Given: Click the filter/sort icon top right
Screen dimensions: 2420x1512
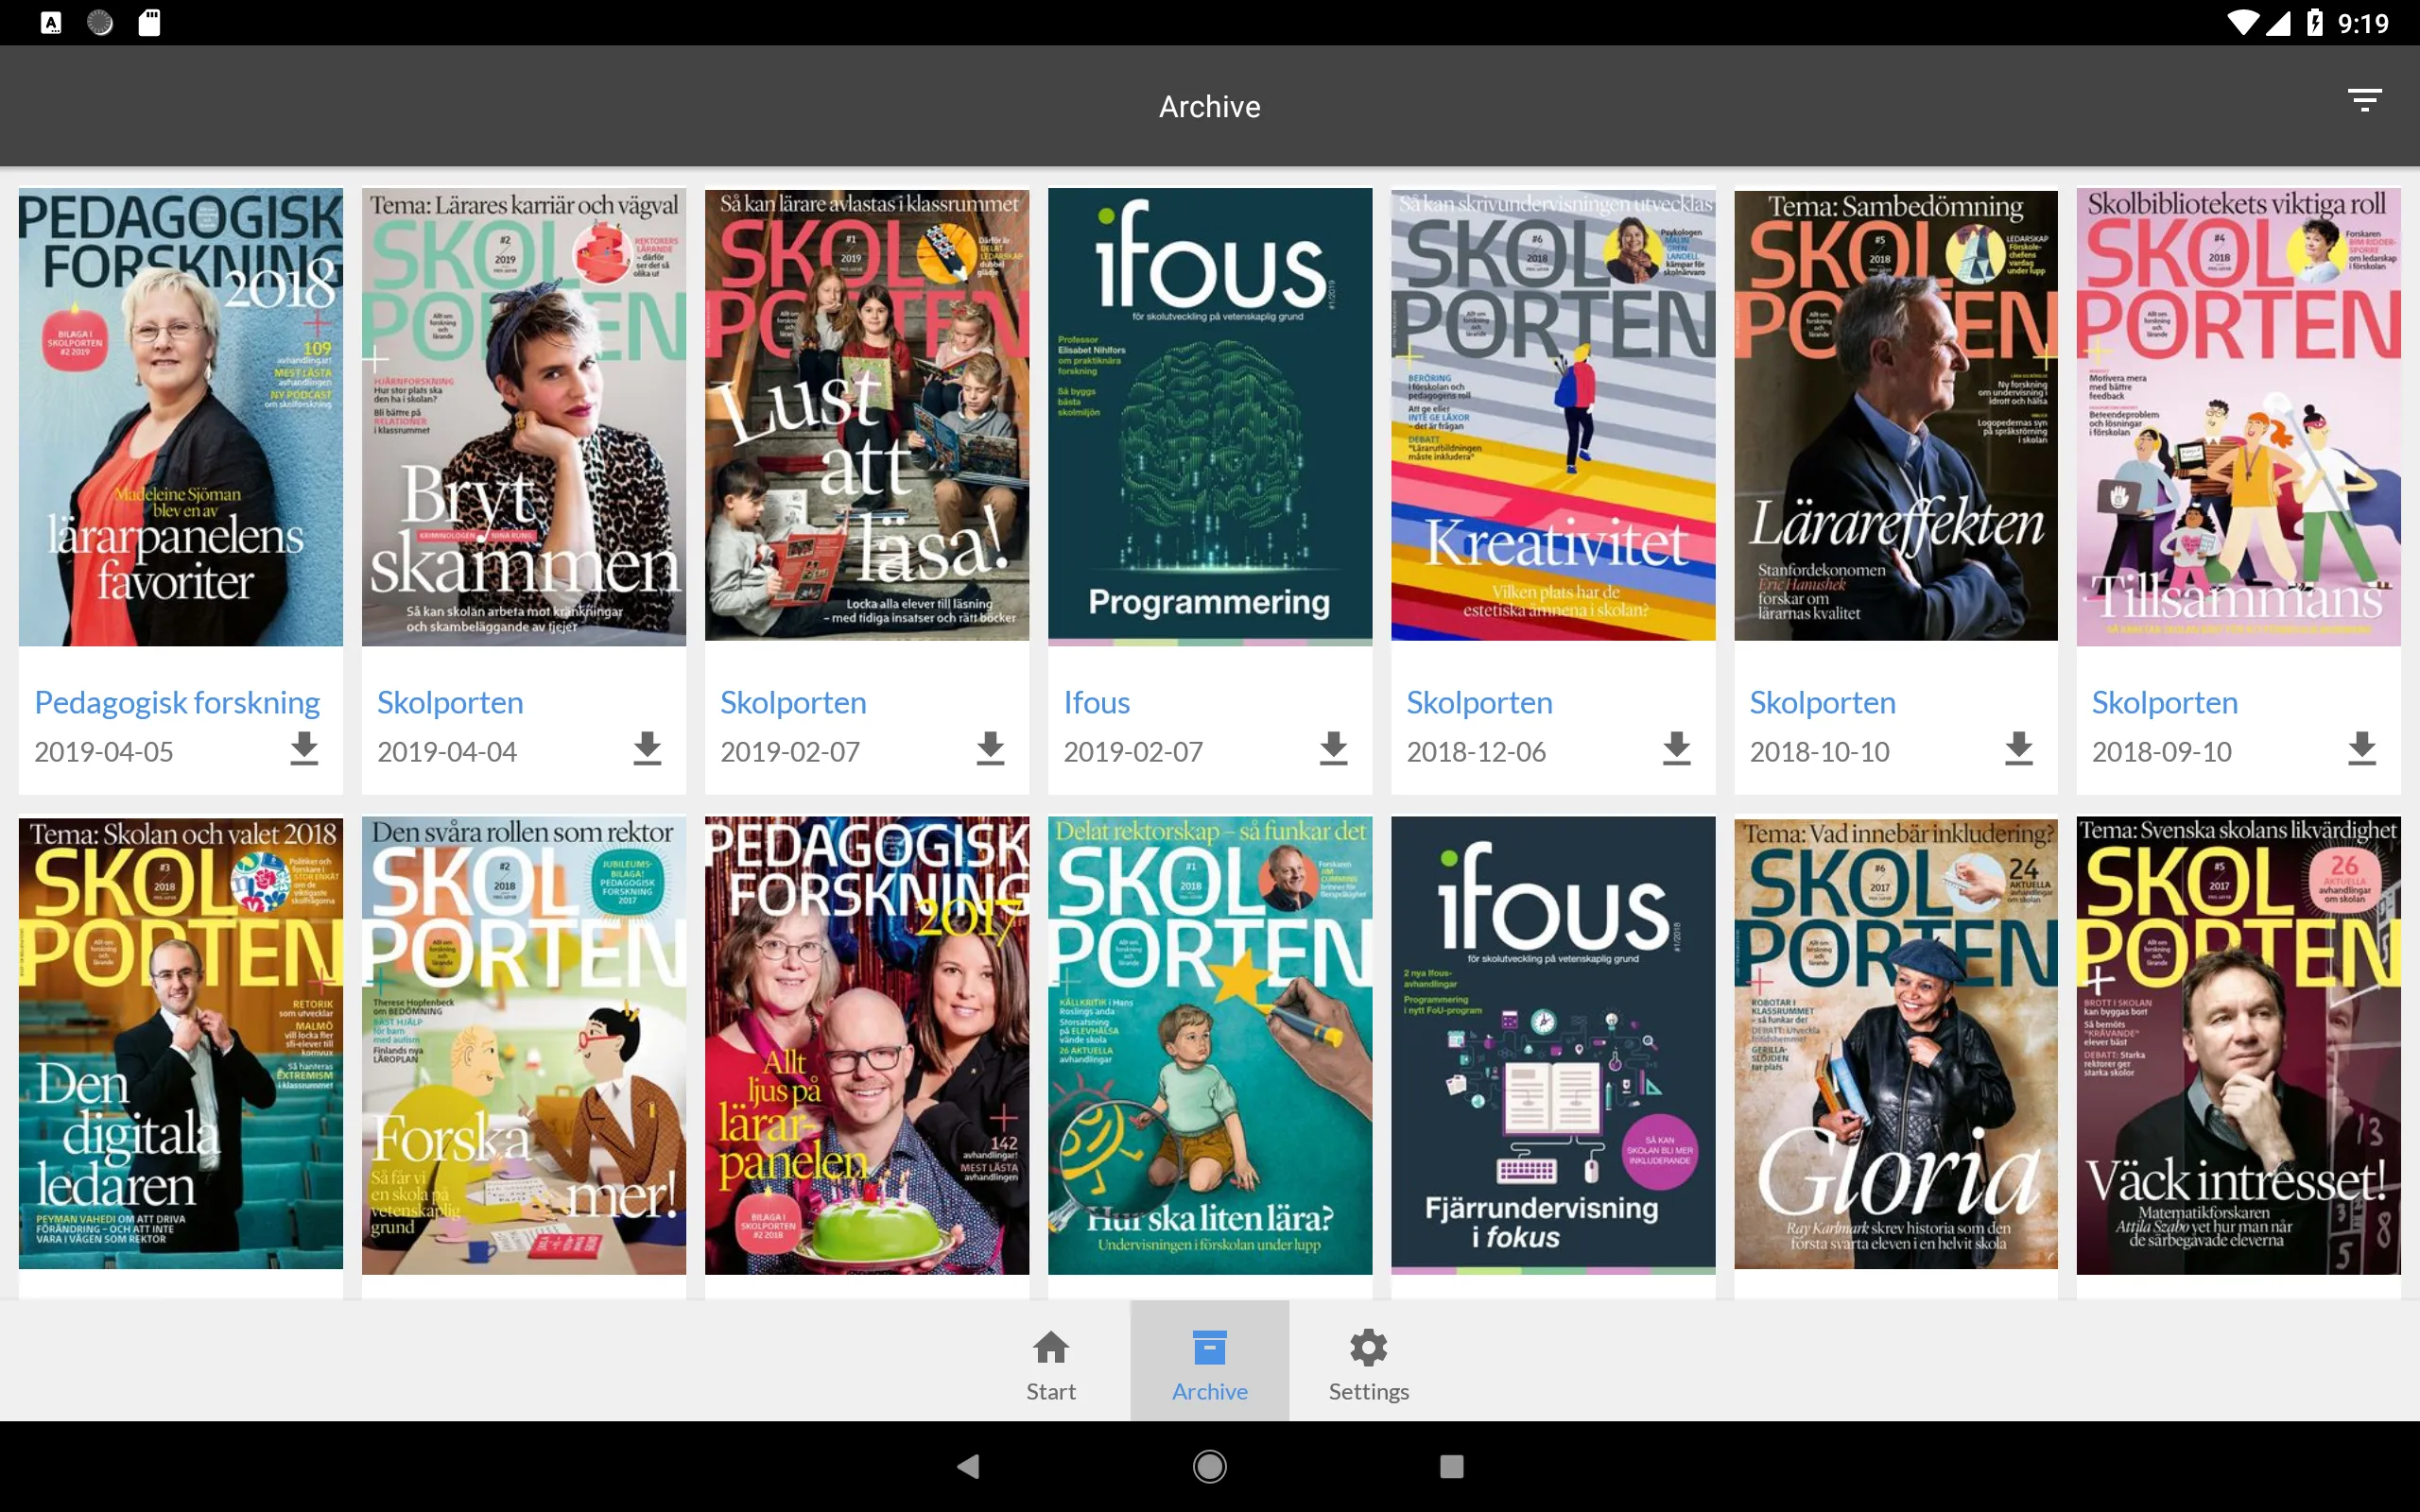Looking at the screenshot, I should (2364, 101).
